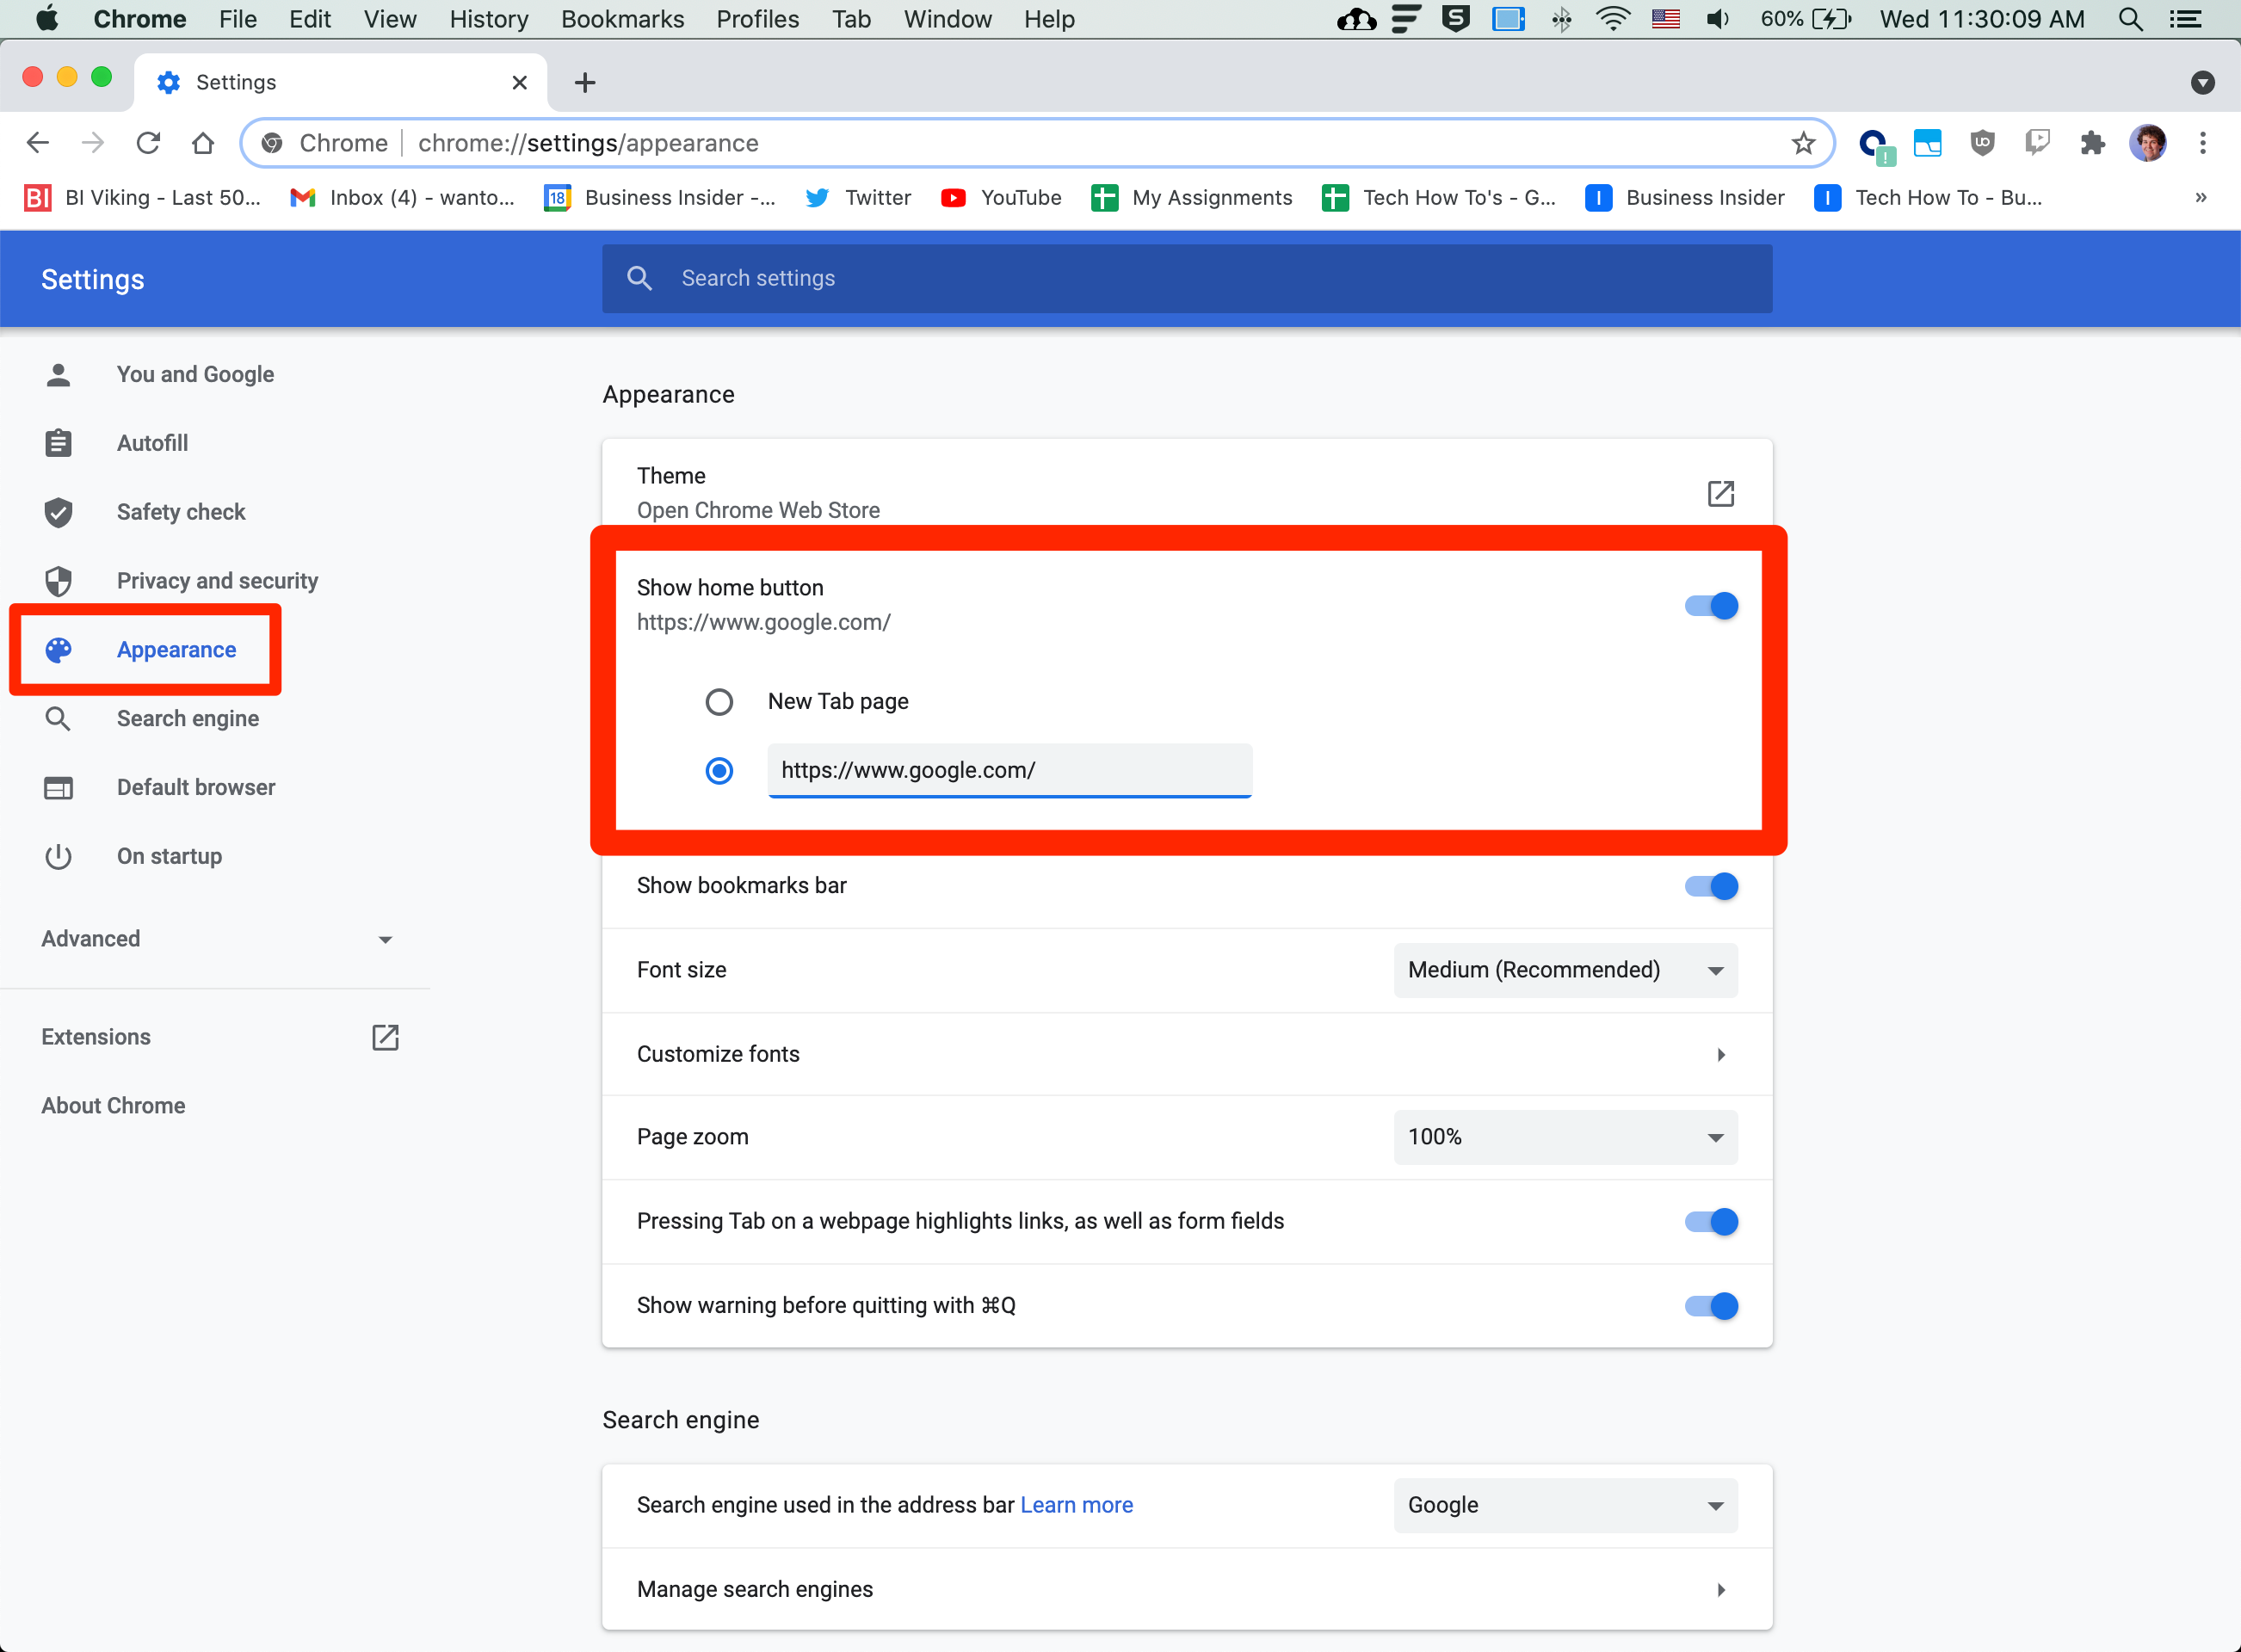Click the search magnifier in settings bar

pyautogui.click(x=640, y=278)
